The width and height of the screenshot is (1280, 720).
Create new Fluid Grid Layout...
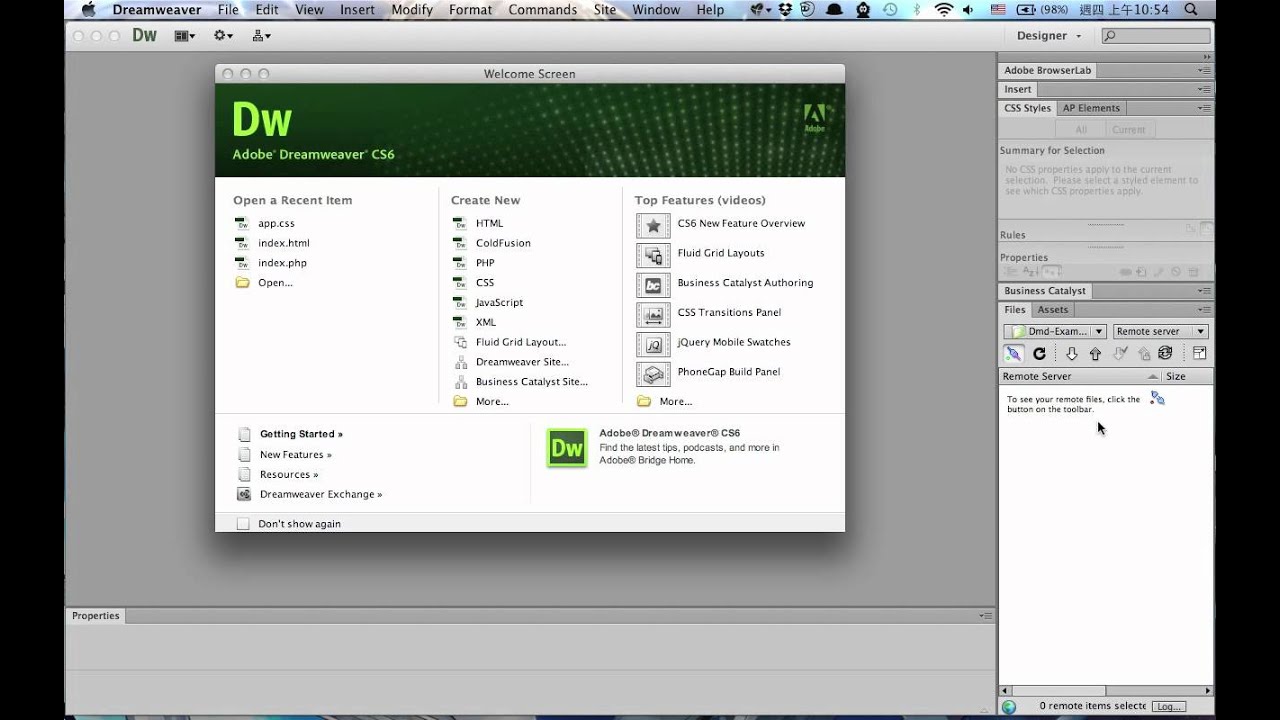click(520, 342)
